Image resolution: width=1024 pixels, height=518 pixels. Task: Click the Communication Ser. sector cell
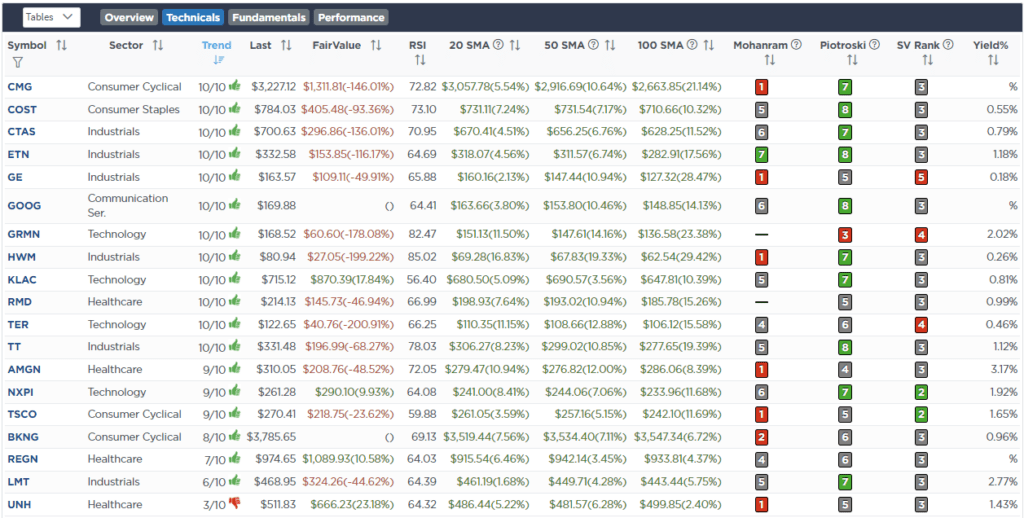128,206
